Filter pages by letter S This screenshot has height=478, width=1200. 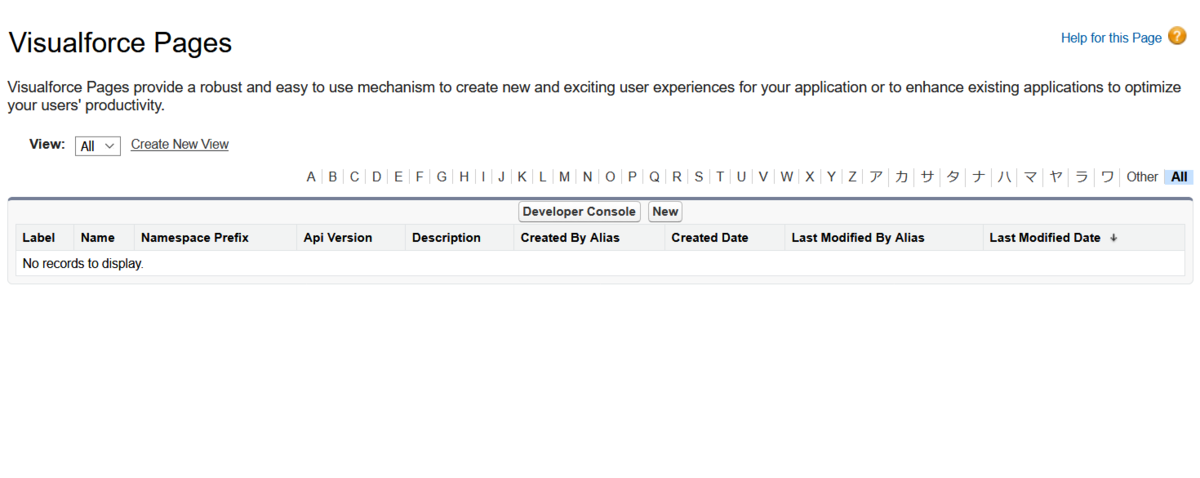[698, 177]
